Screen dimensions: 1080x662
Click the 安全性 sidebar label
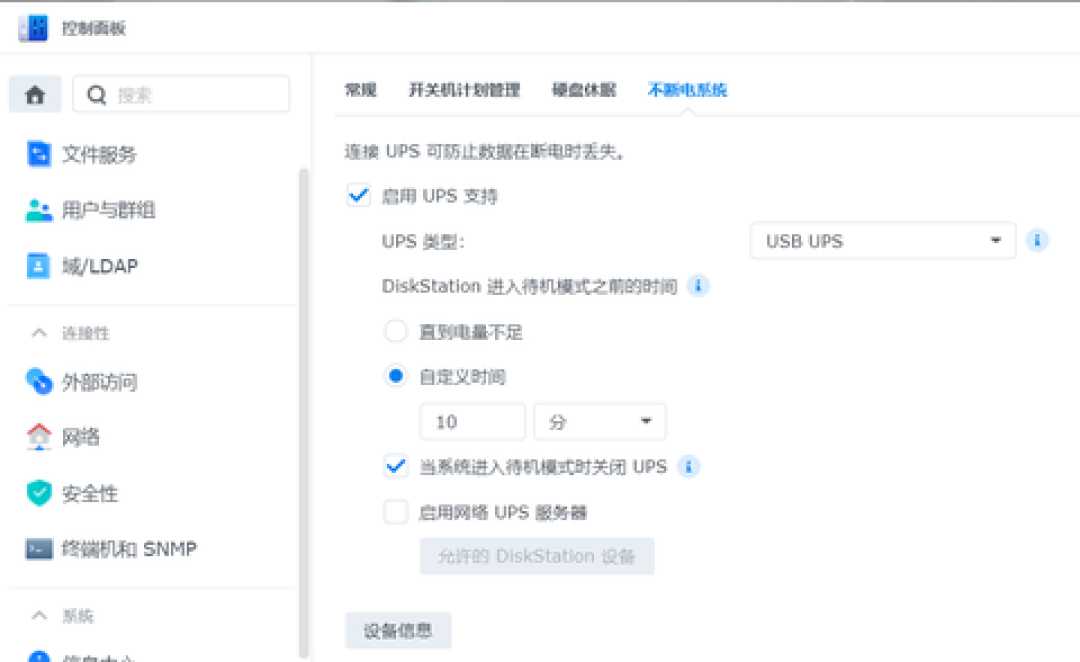point(90,493)
